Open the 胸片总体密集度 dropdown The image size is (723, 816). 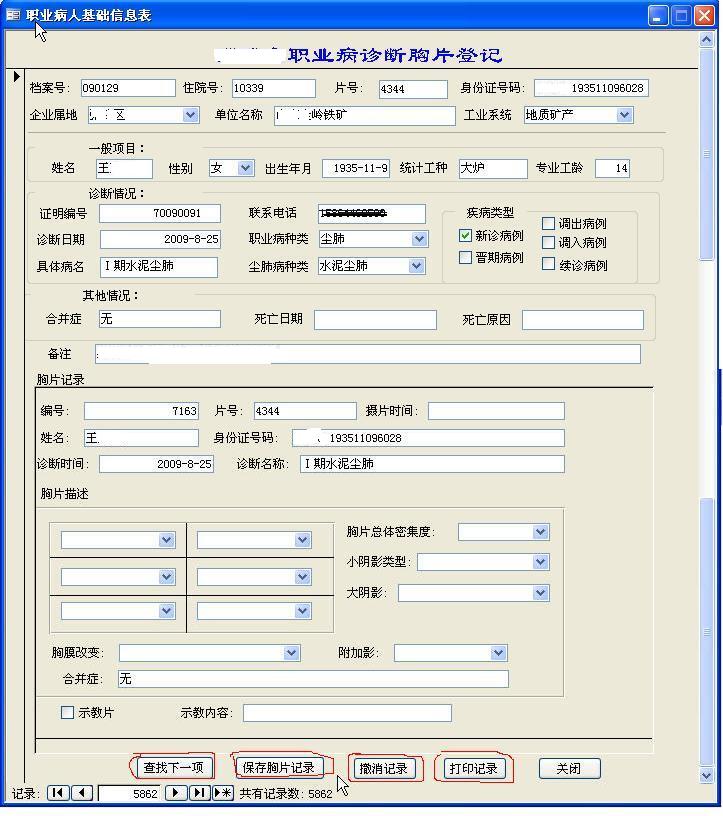tap(540, 532)
